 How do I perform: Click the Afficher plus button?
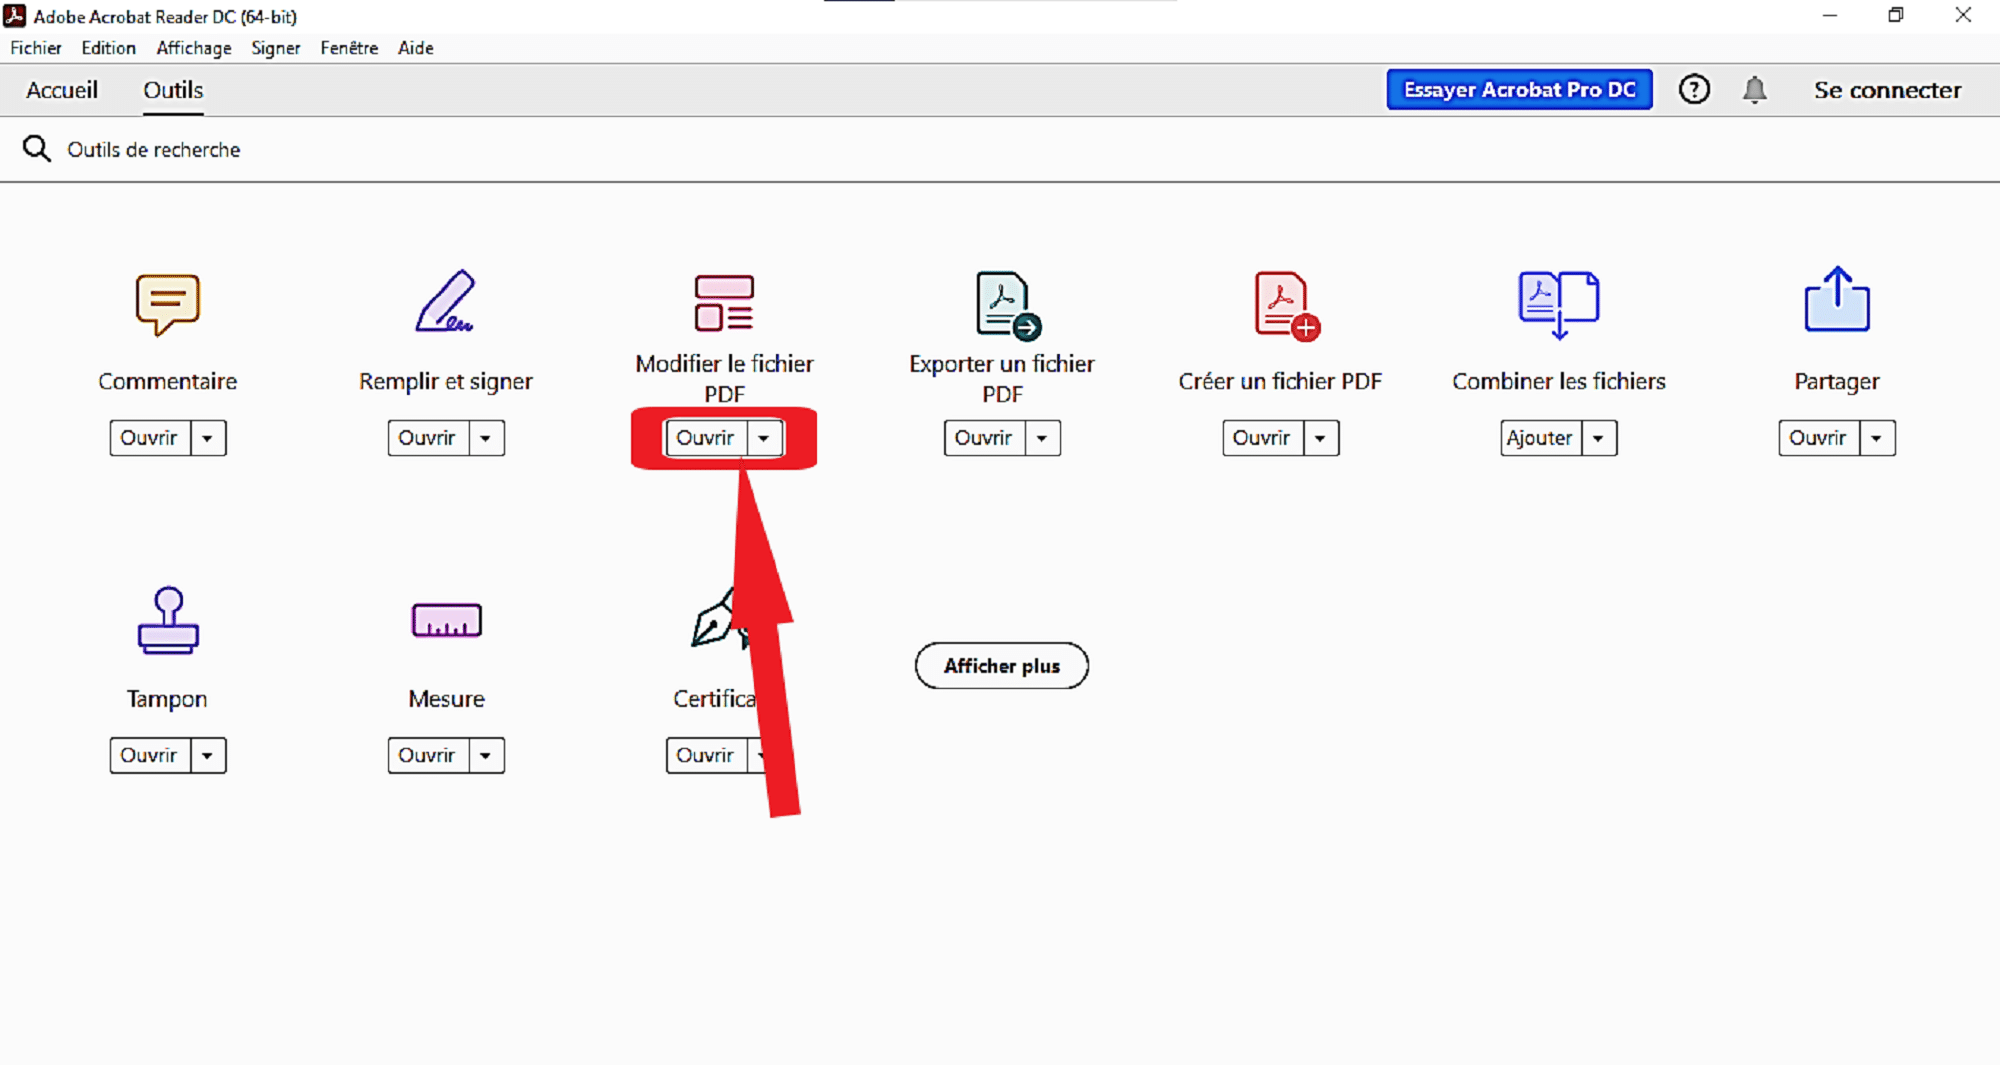(x=1002, y=666)
